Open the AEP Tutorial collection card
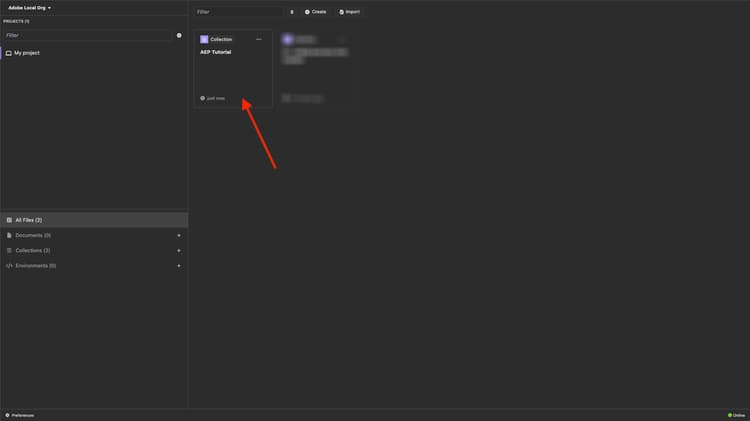 point(233,69)
